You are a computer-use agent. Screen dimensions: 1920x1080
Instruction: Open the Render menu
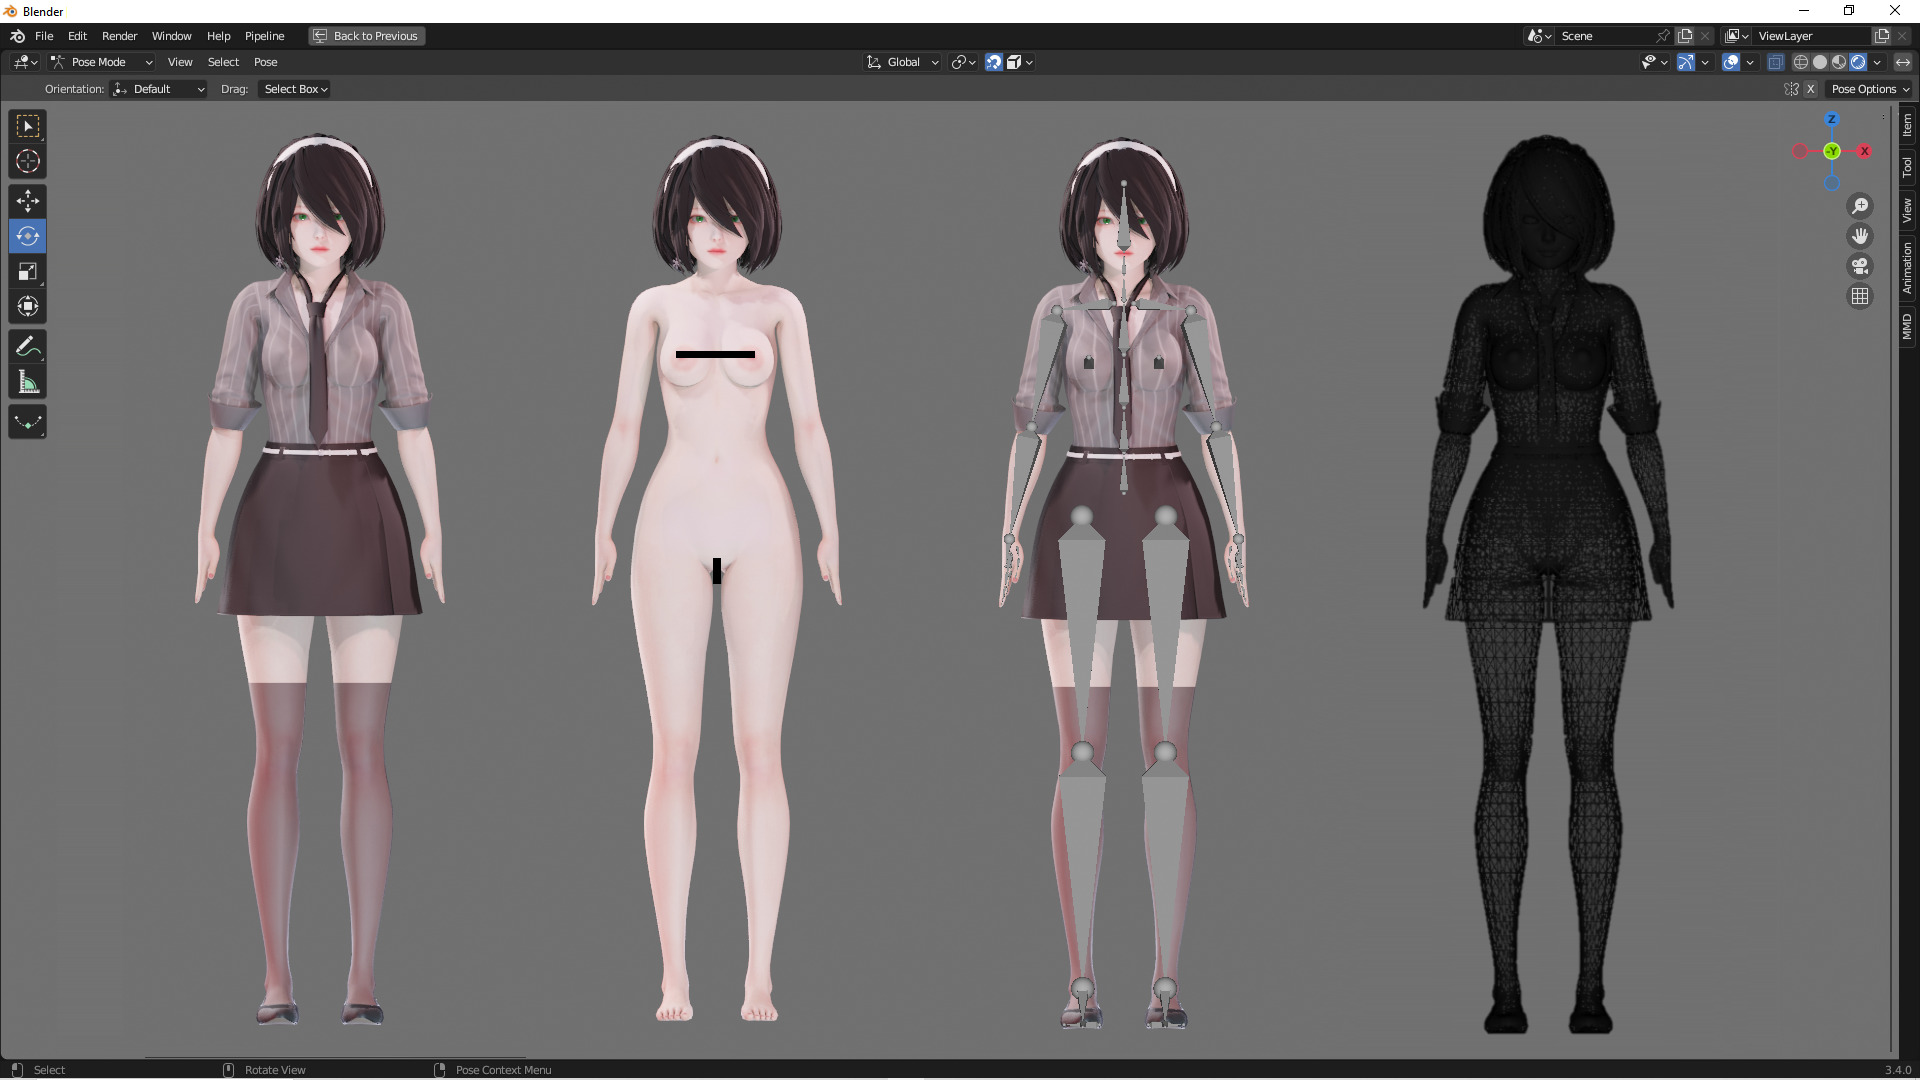119,36
